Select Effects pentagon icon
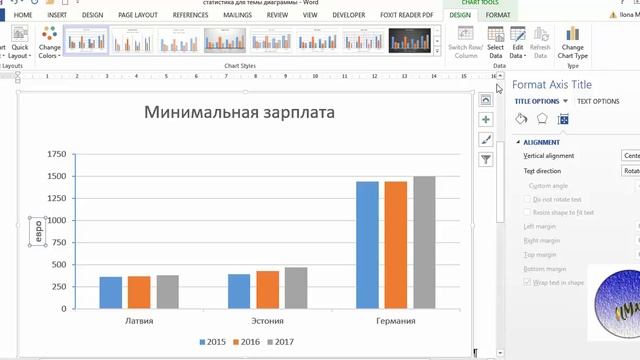The height and width of the screenshot is (360, 640). click(x=542, y=119)
